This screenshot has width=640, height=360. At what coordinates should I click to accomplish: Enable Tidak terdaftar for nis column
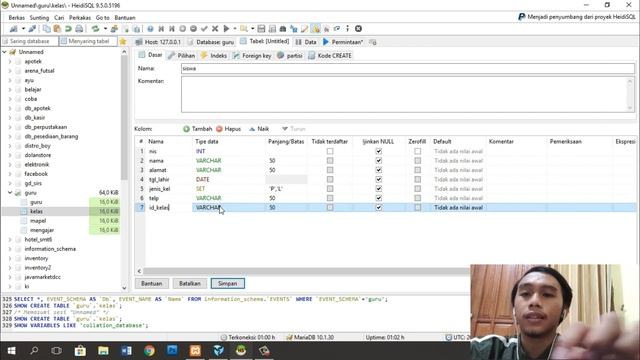[330, 151]
